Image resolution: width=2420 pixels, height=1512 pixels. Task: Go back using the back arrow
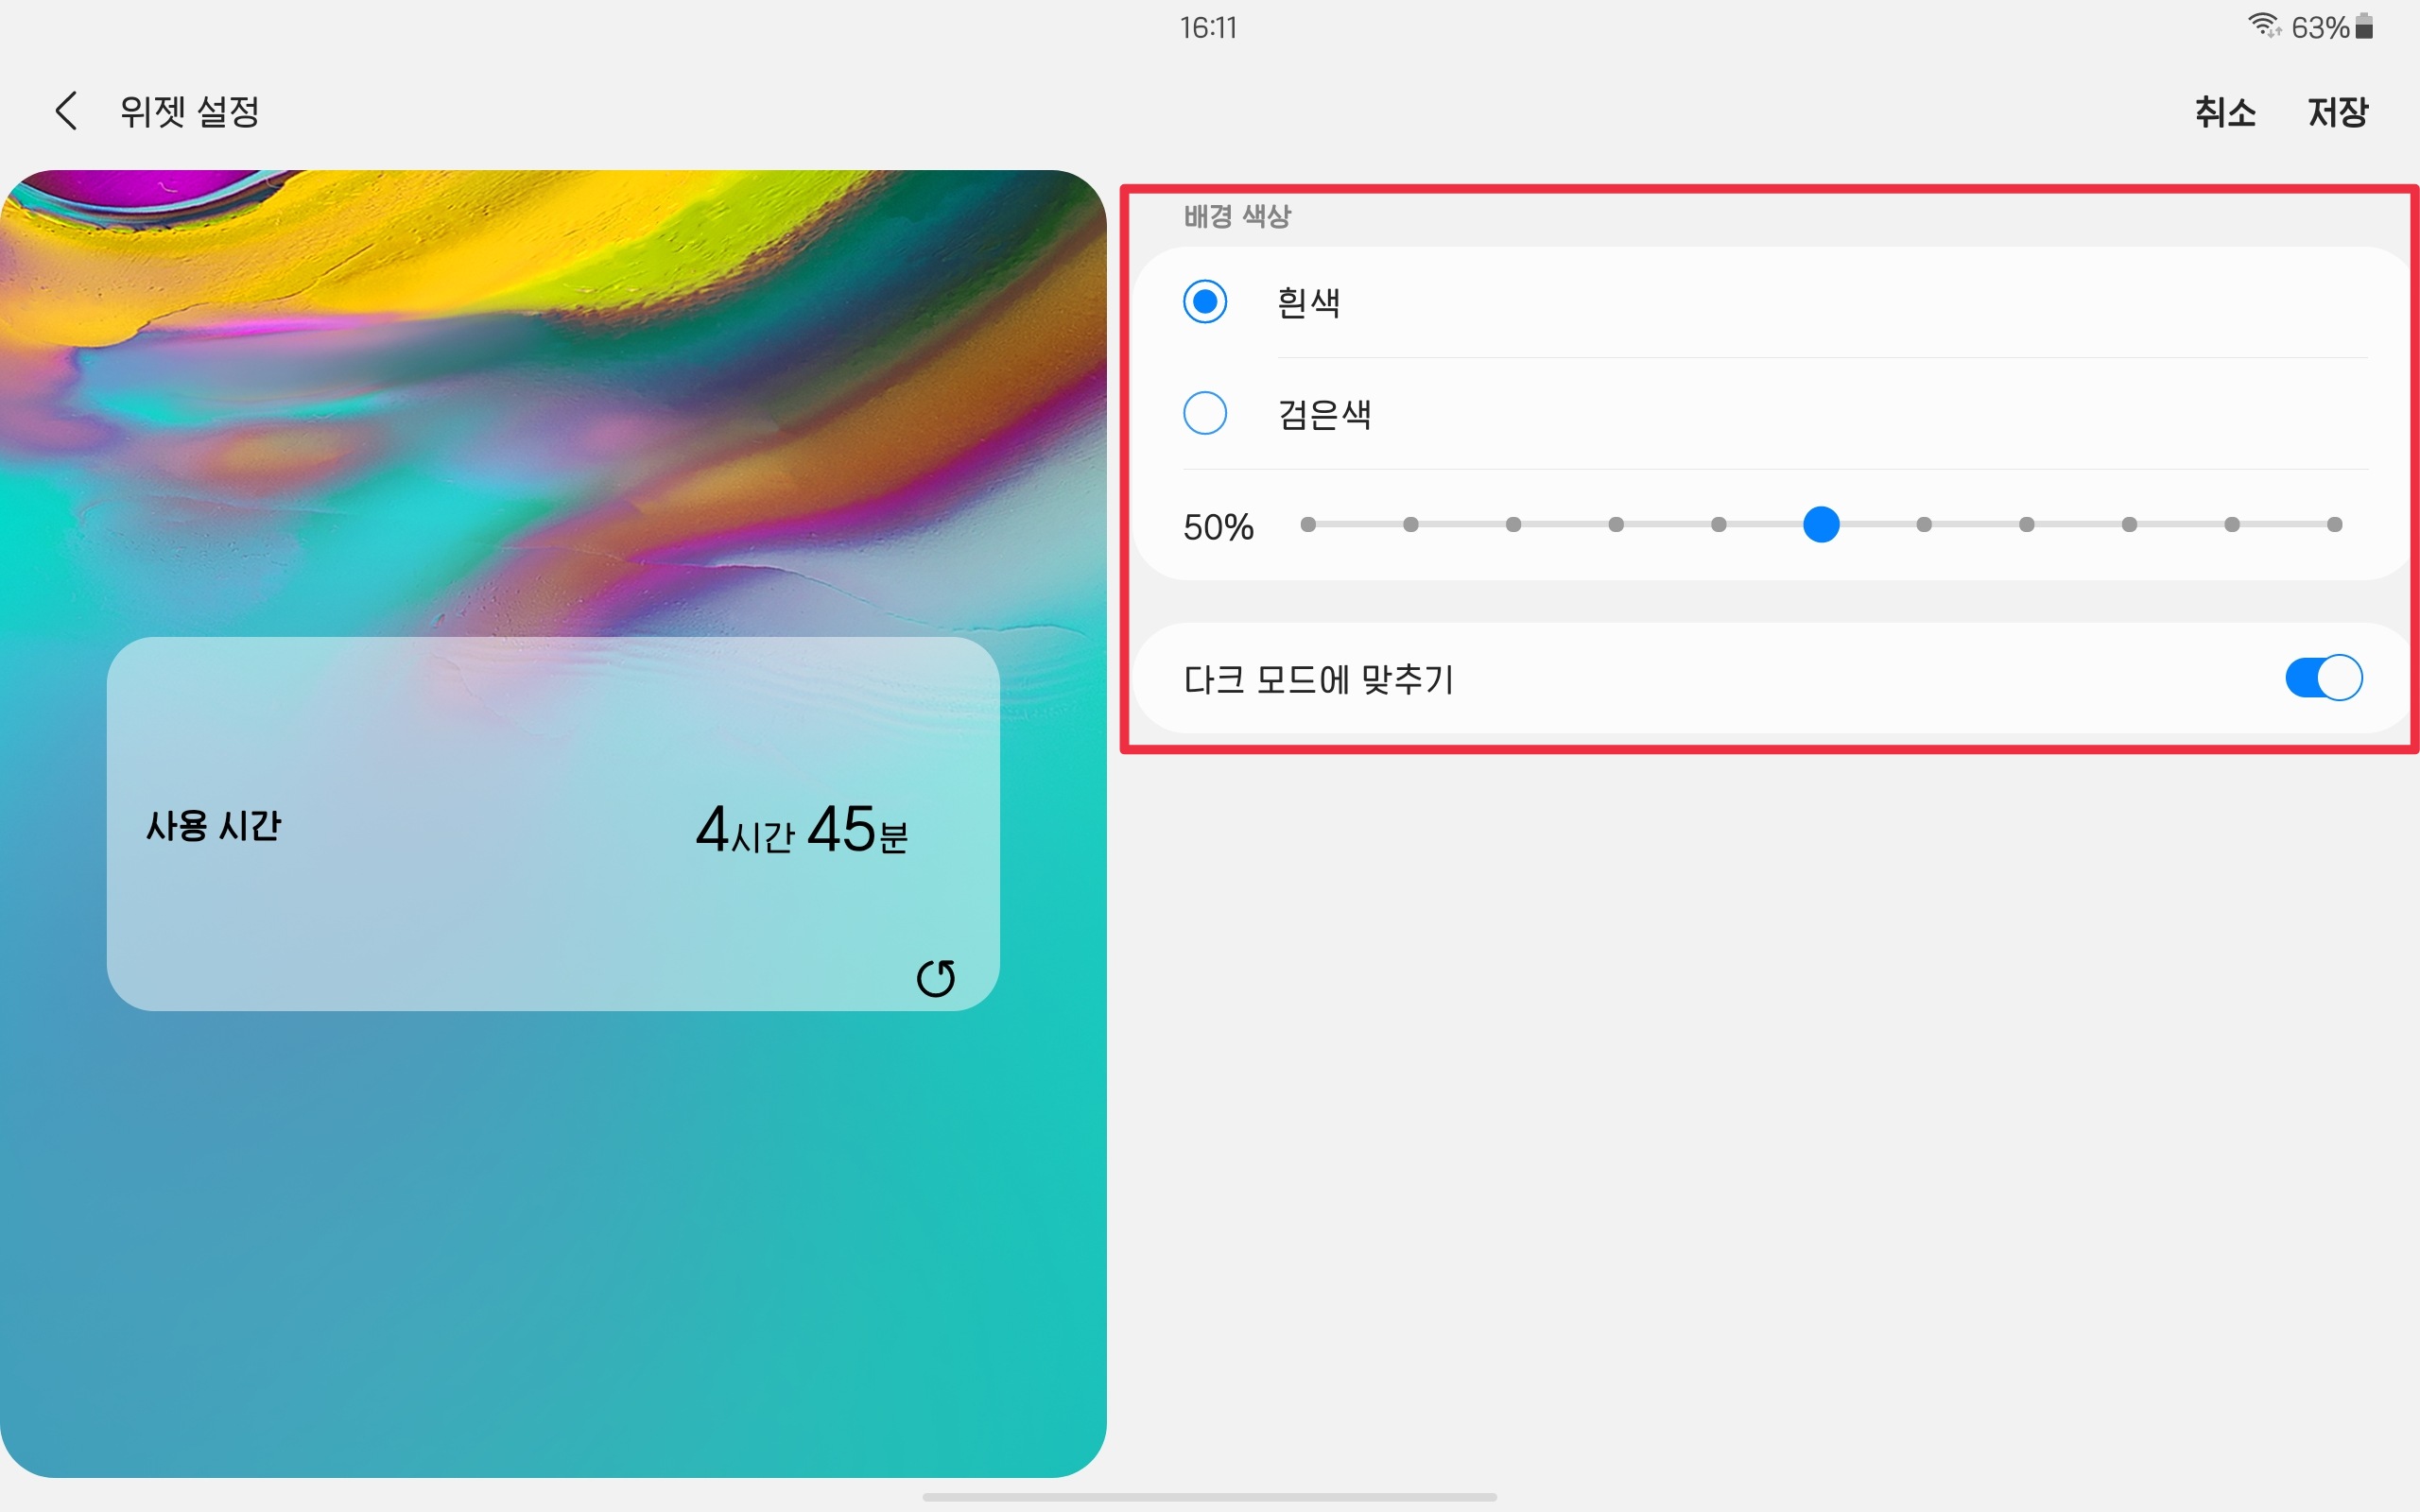[66, 111]
